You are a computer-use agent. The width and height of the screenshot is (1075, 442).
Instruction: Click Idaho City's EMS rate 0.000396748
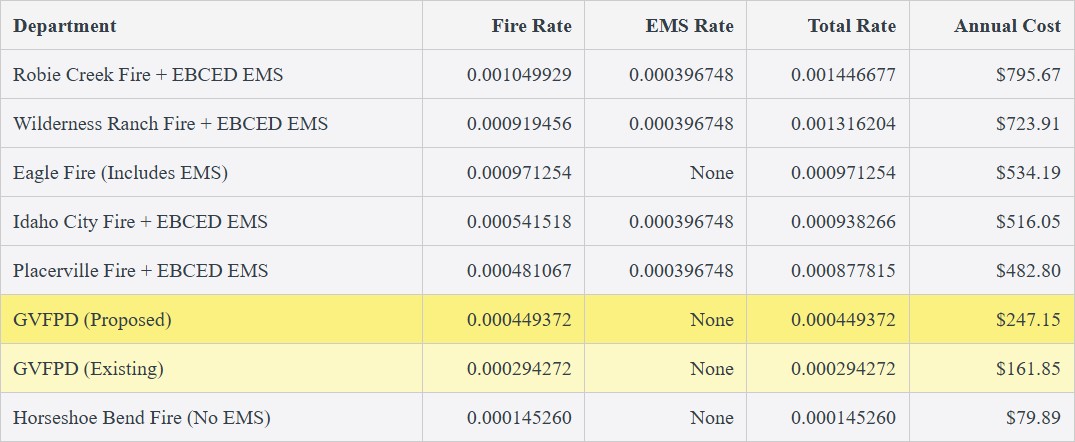[x=681, y=222]
